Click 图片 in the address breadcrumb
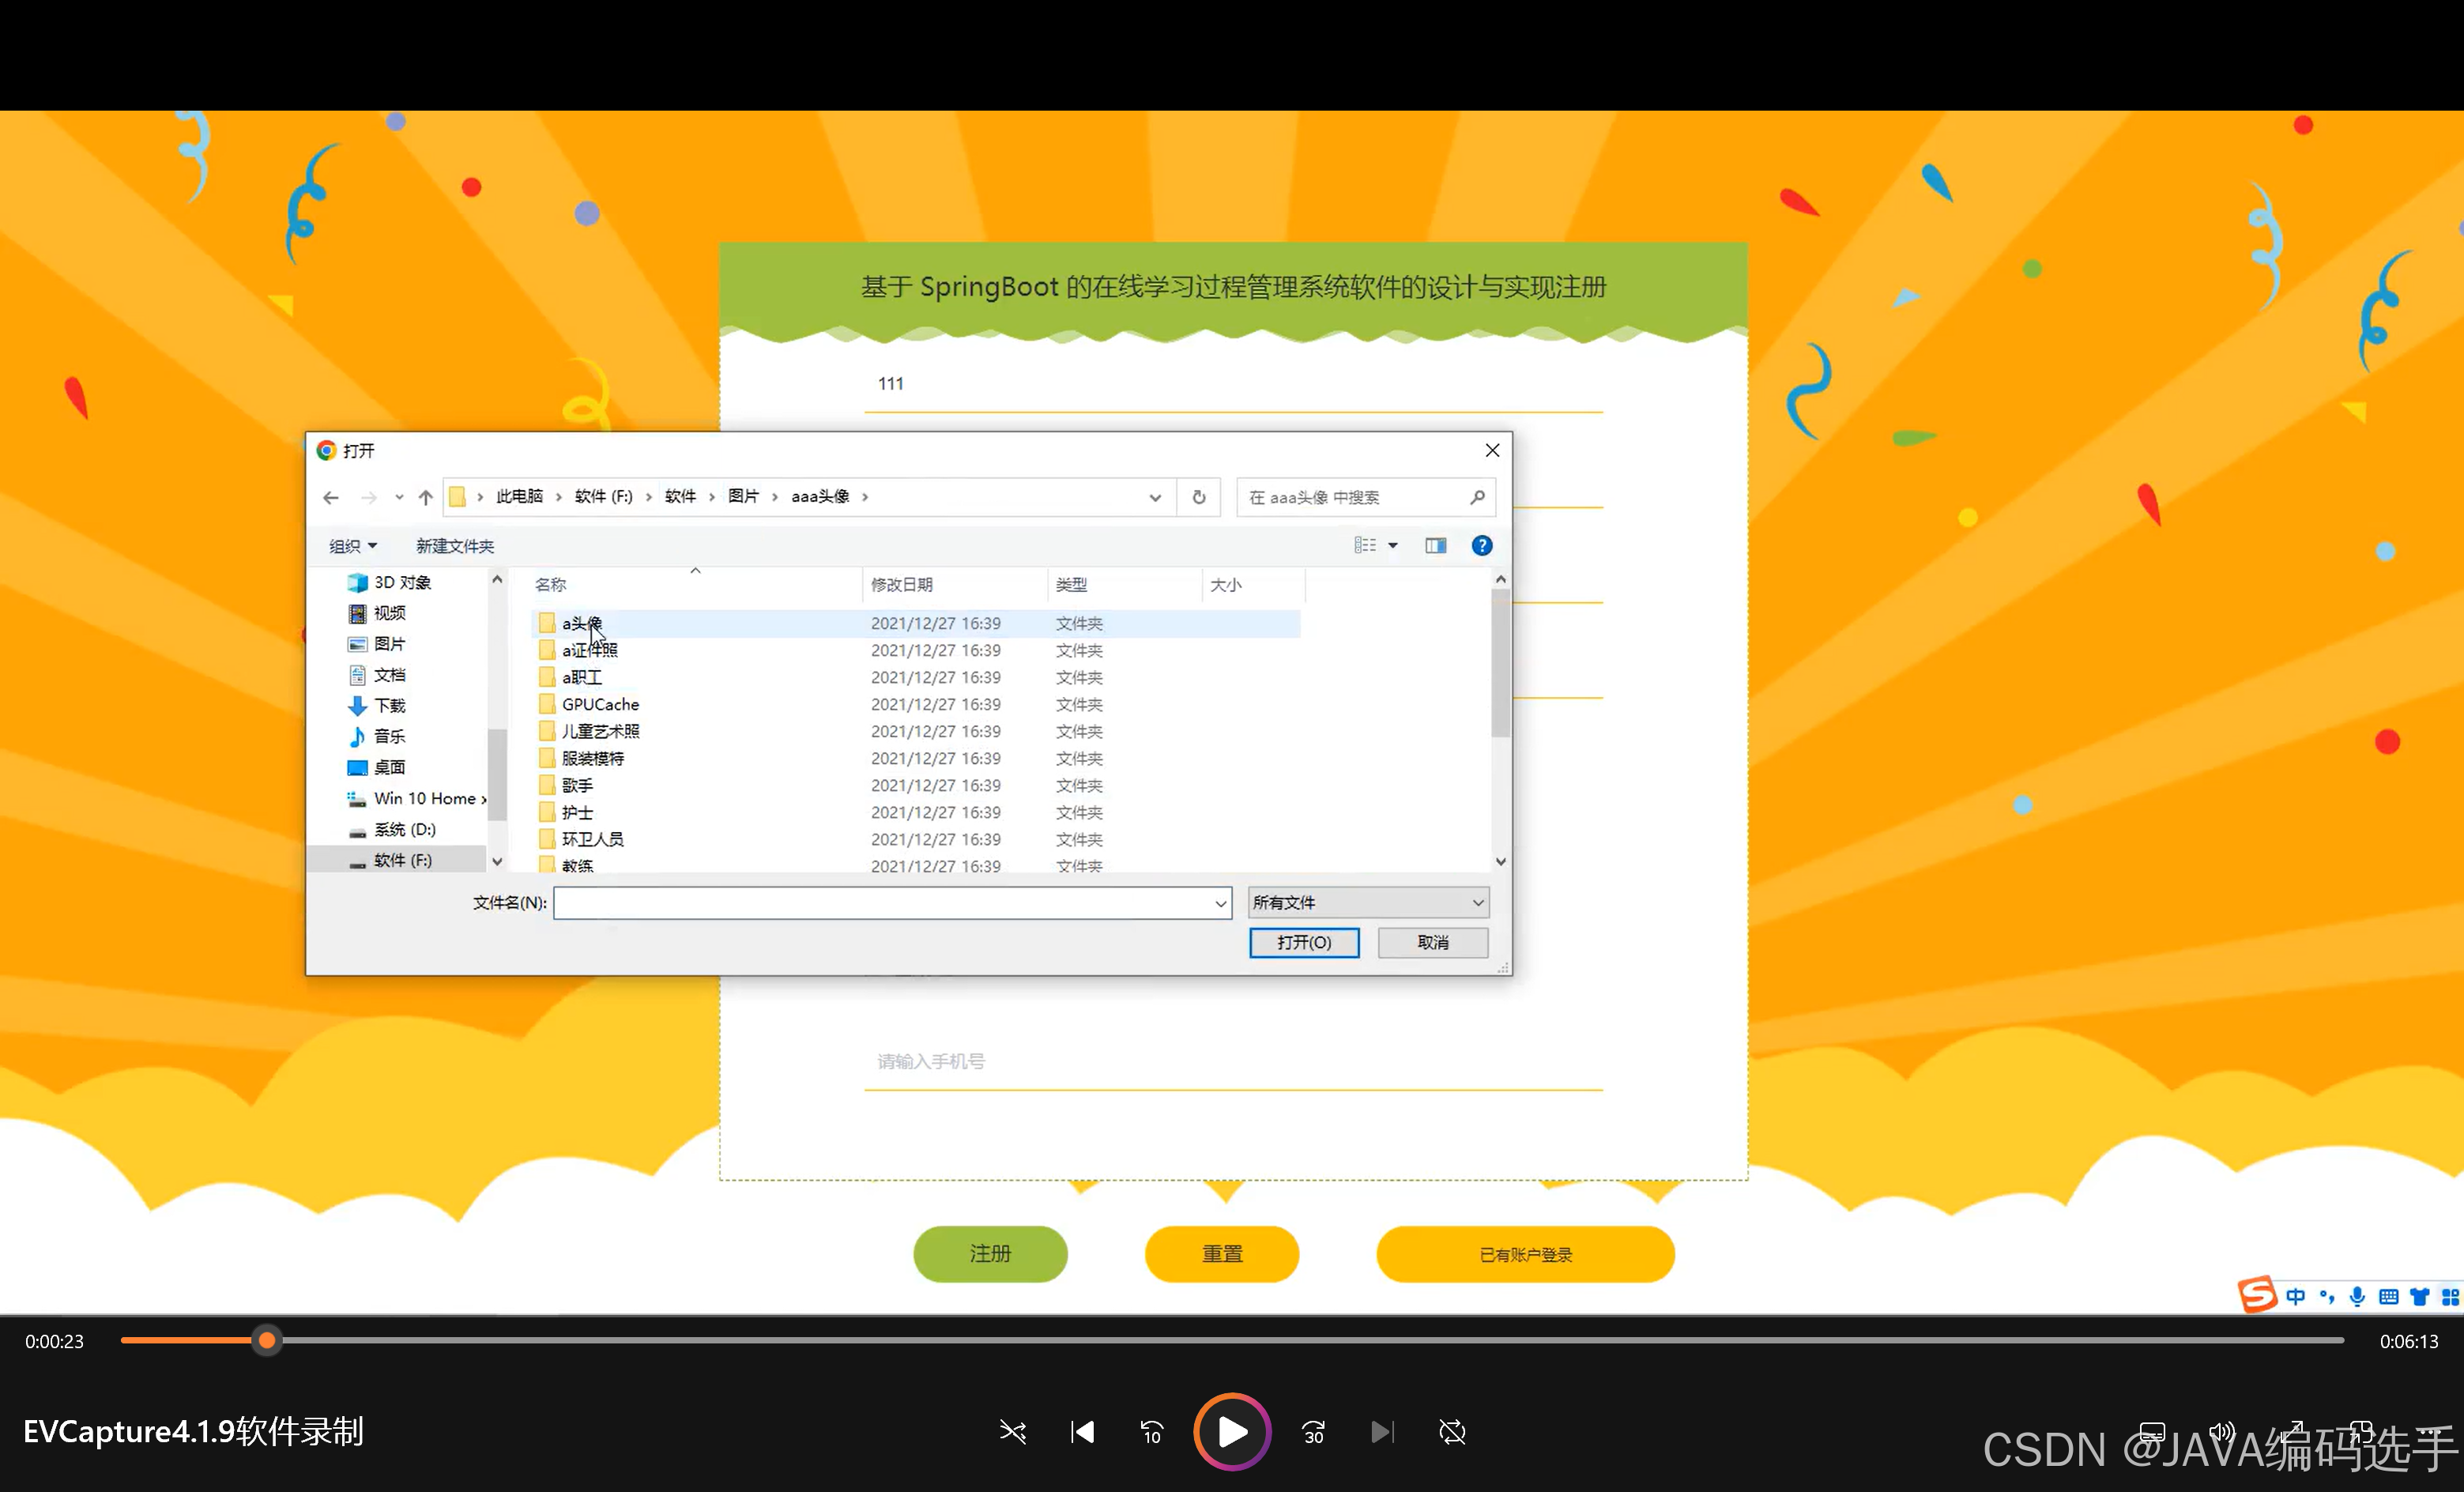 coord(744,497)
